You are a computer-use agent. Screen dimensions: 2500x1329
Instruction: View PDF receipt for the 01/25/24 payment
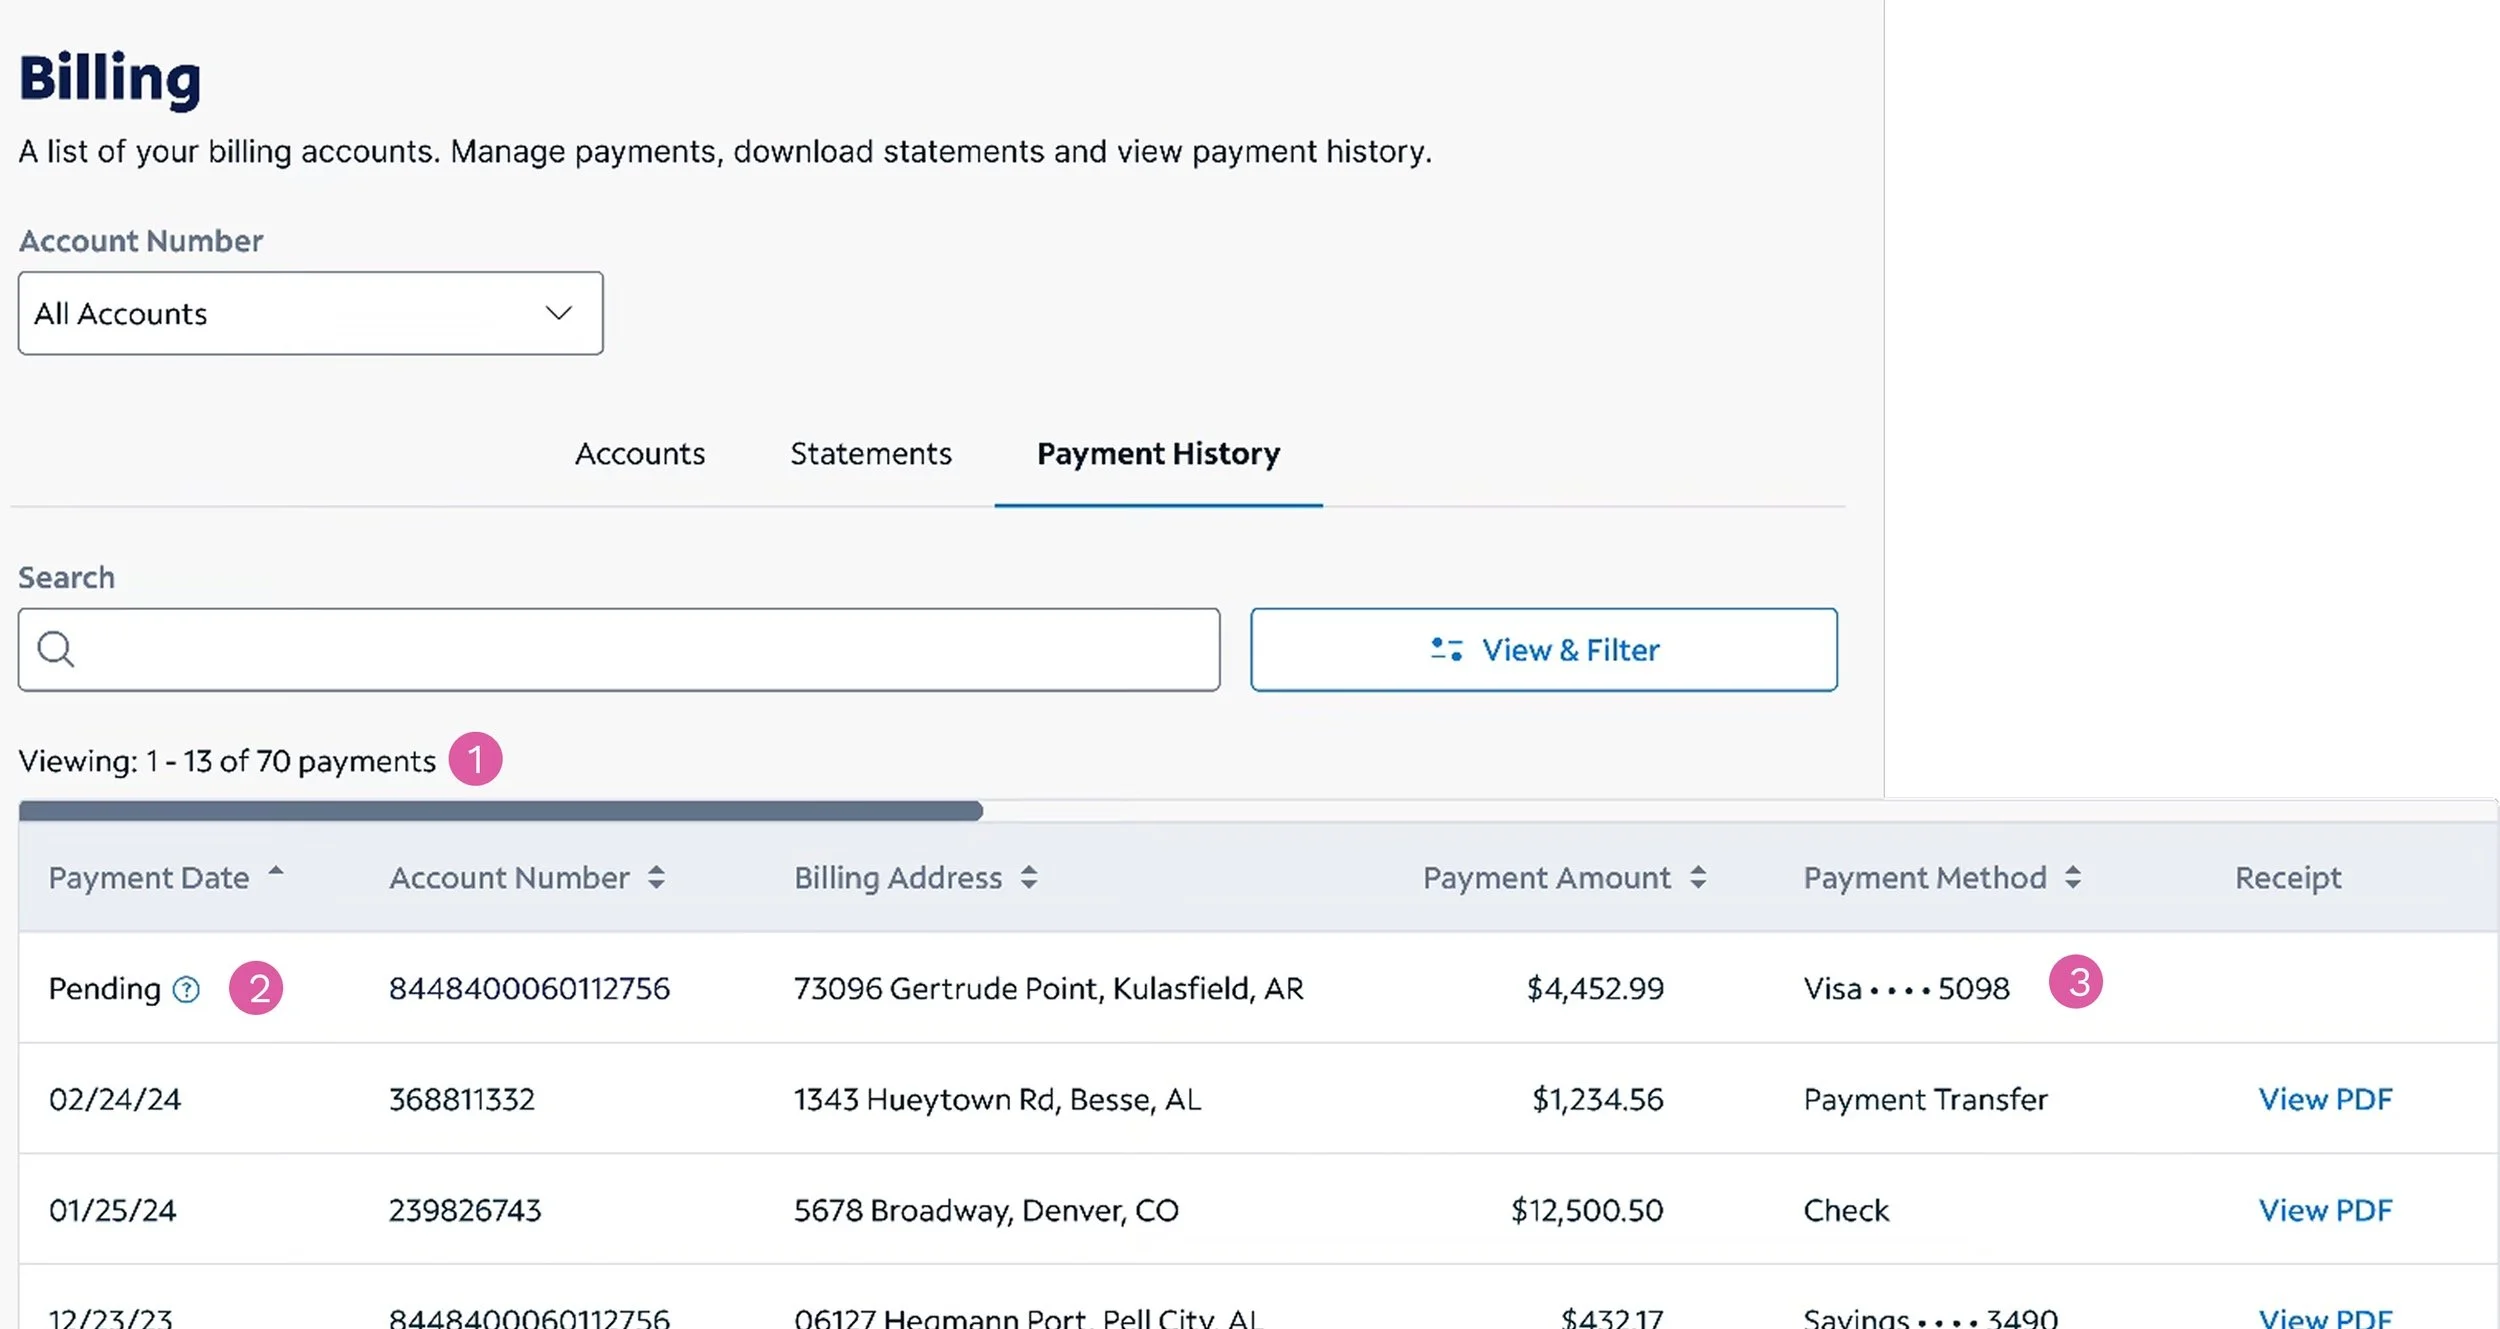2325,1210
